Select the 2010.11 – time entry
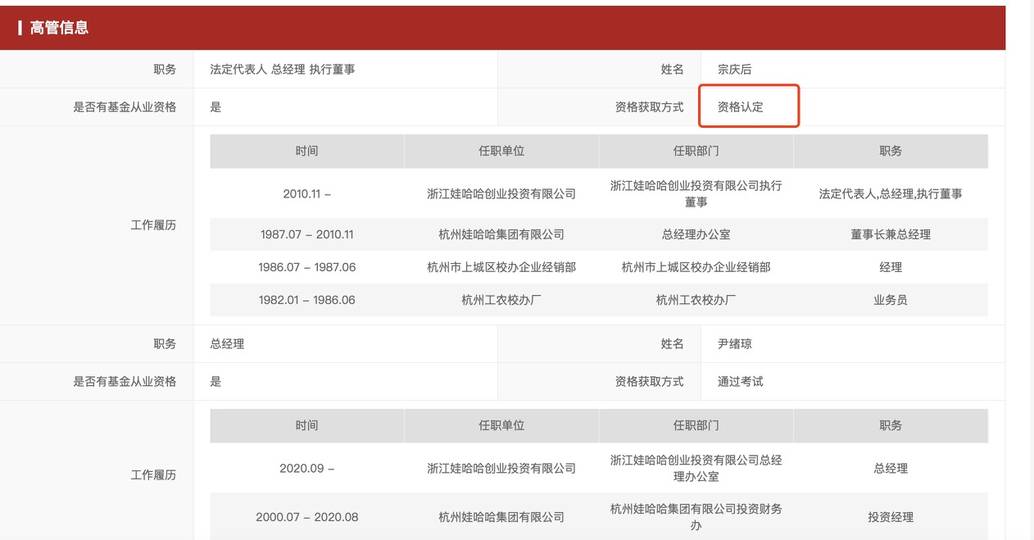This screenshot has height=540, width=1034. coord(307,194)
